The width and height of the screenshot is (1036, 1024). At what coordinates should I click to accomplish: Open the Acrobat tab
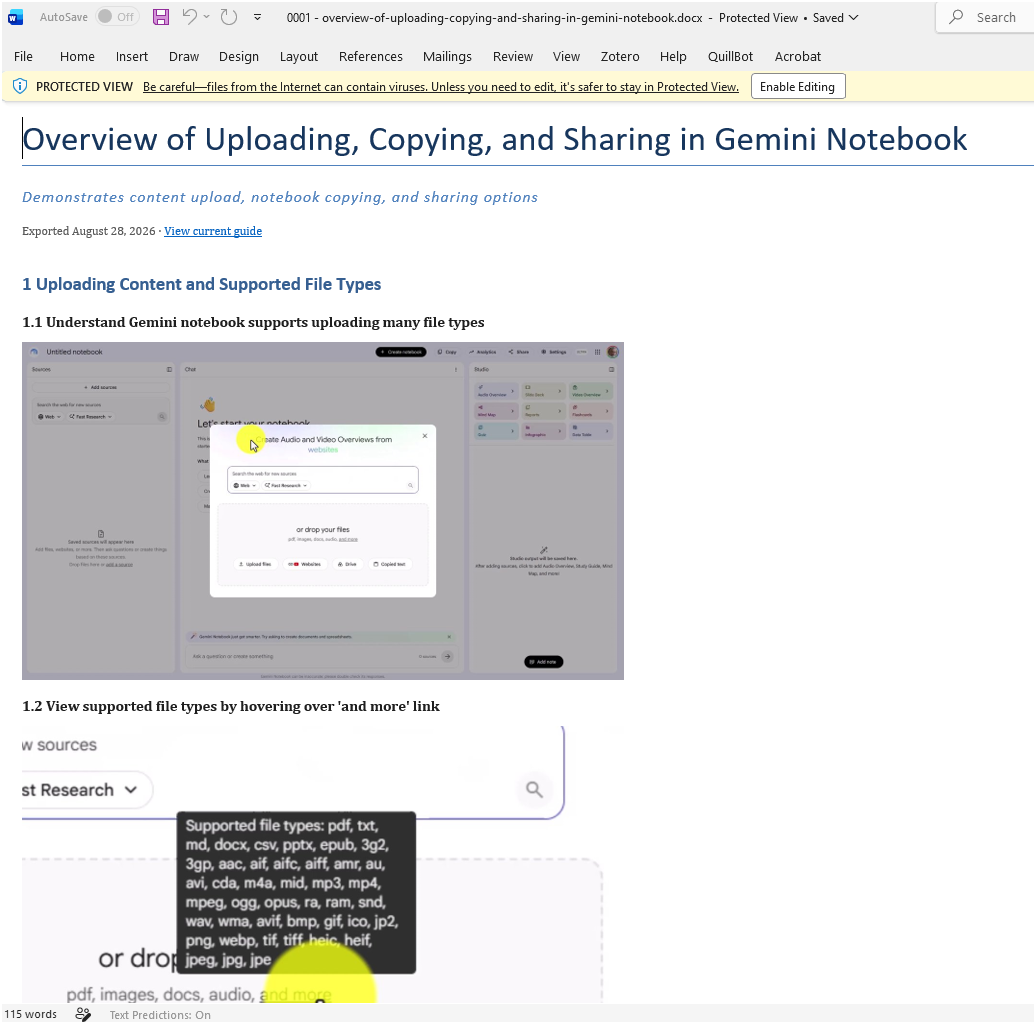[797, 57]
